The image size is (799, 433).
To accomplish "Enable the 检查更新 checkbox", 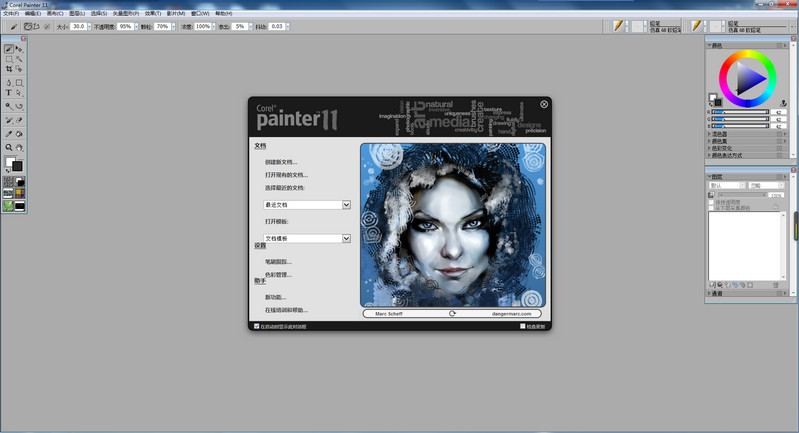I will point(523,326).
